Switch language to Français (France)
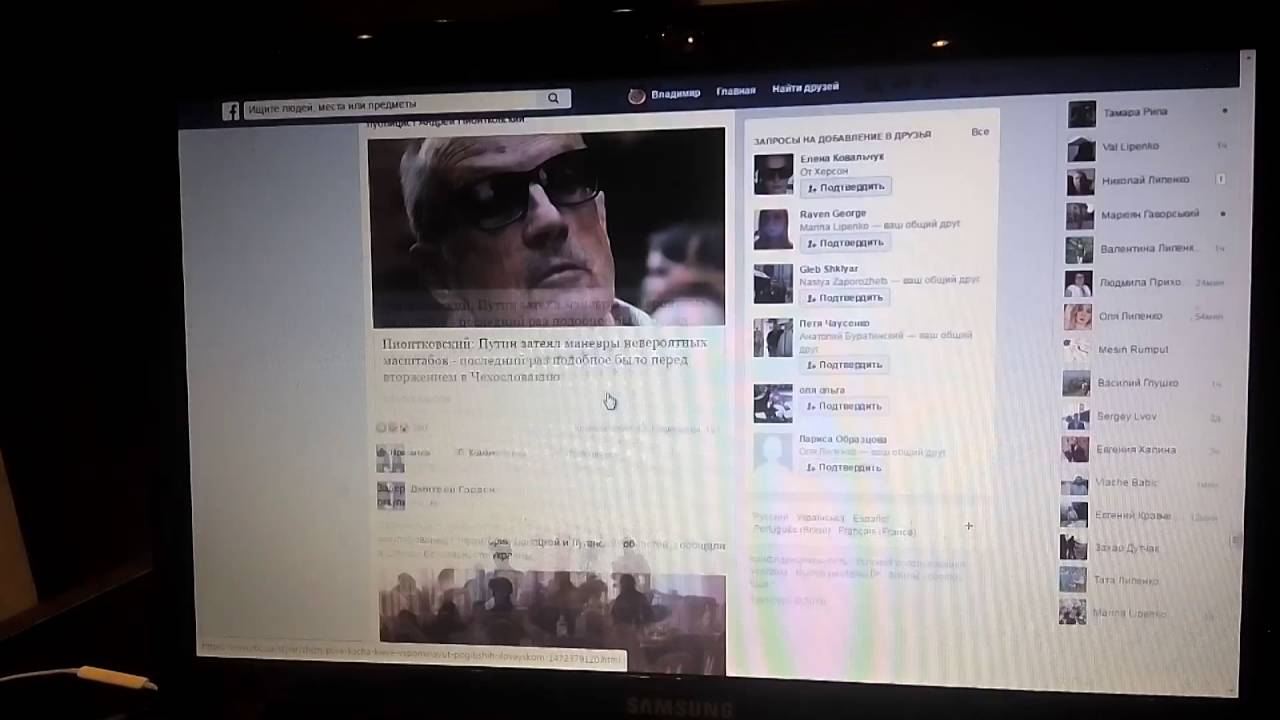The image size is (1280, 720). pos(876,531)
